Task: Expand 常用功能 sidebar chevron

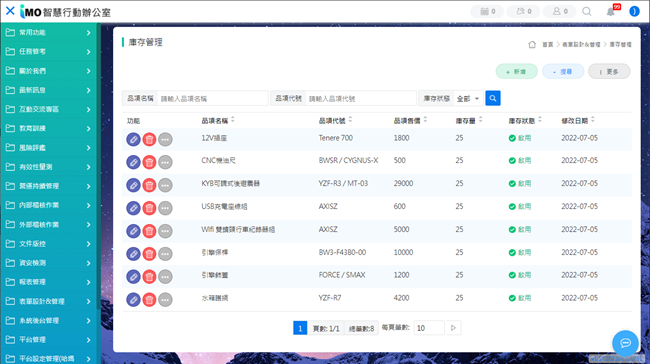Action: pyautogui.click(x=88, y=32)
